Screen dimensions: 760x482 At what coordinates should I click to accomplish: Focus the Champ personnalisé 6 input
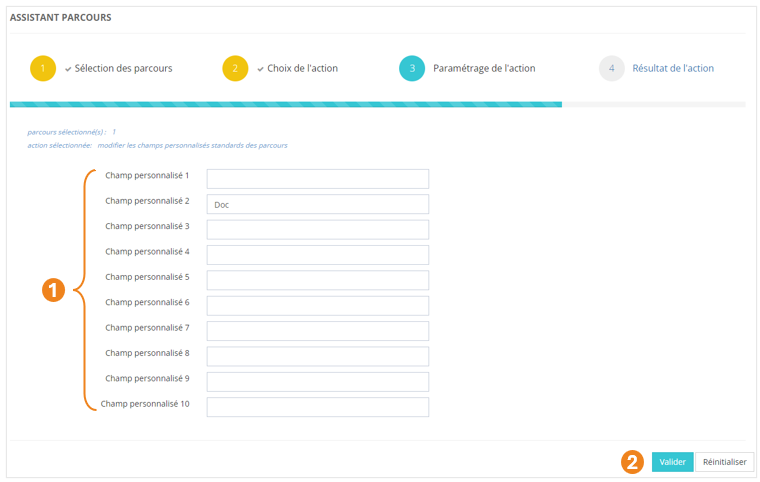click(x=317, y=306)
